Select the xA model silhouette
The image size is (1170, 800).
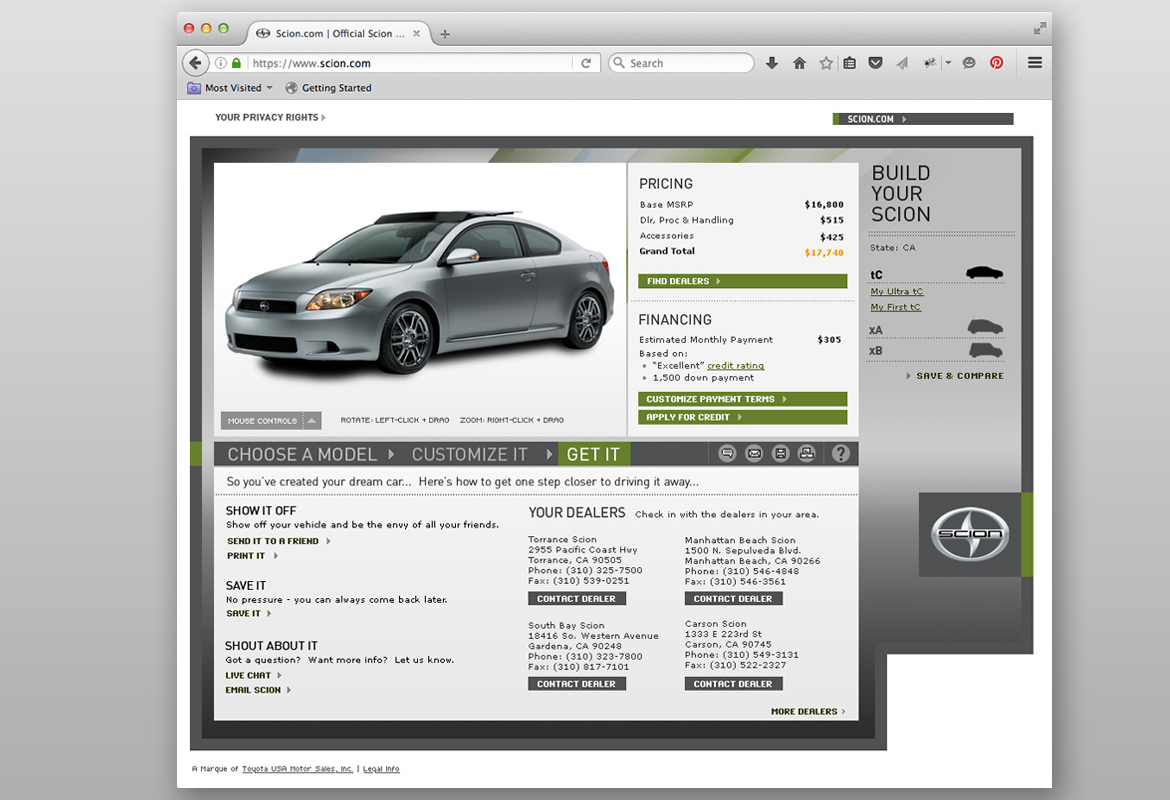(x=985, y=327)
